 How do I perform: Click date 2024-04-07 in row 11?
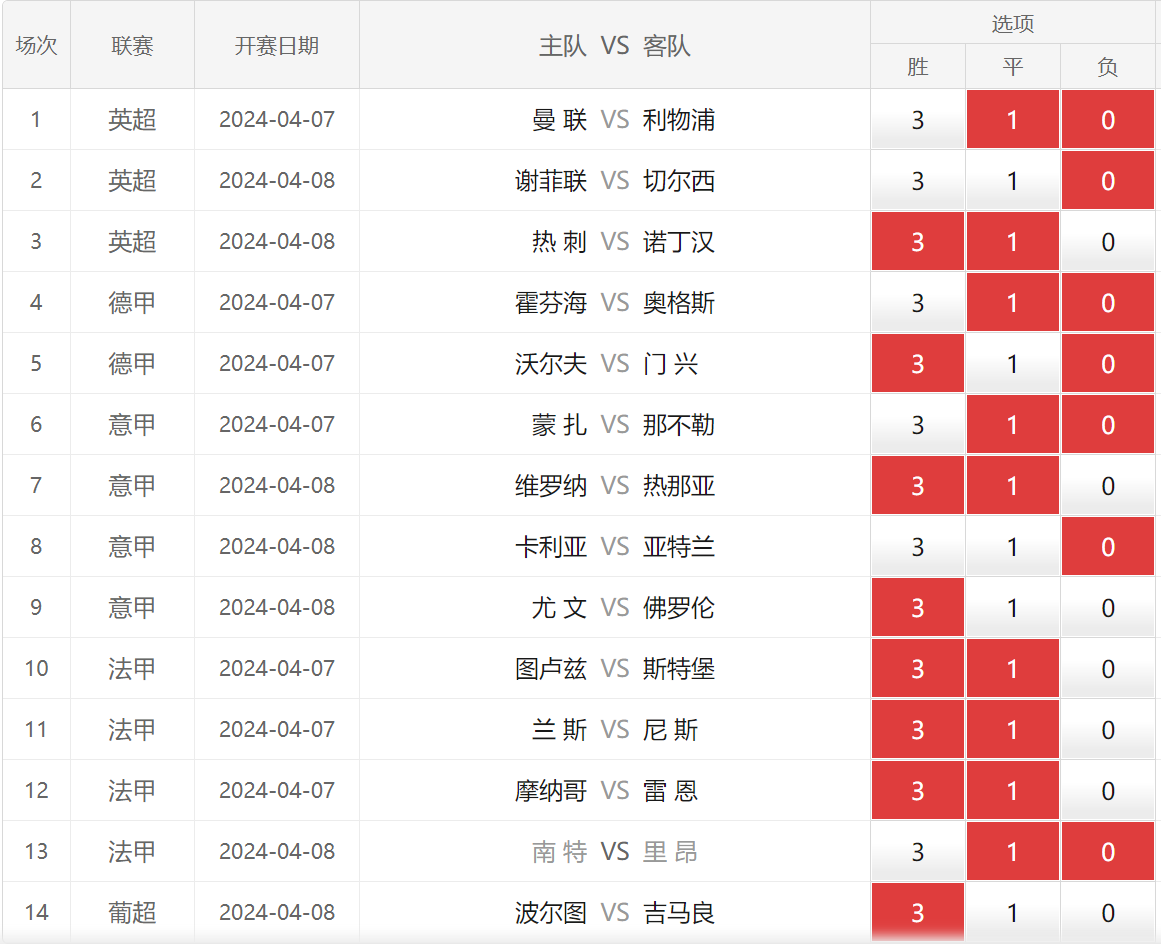pyautogui.click(x=277, y=729)
